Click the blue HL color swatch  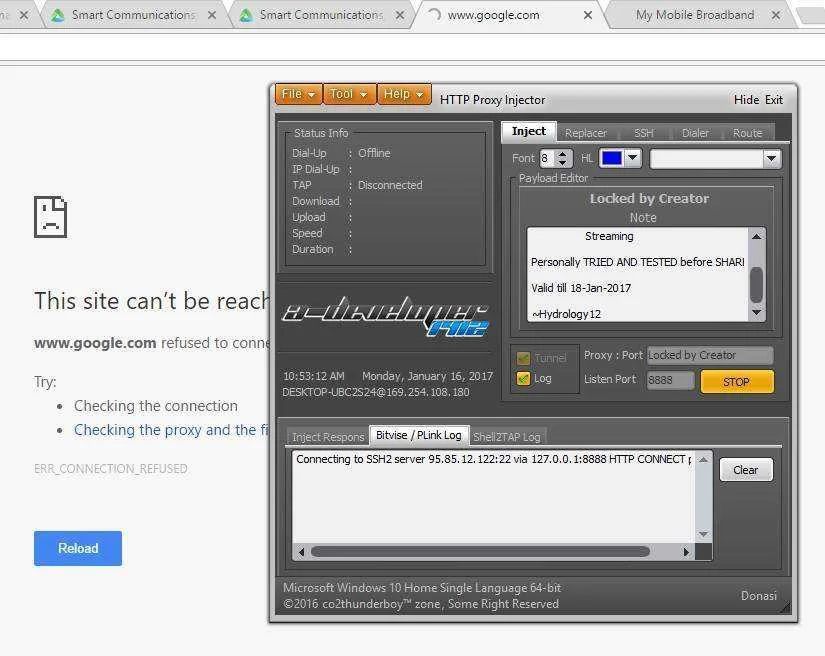pyautogui.click(x=611, y=158)
